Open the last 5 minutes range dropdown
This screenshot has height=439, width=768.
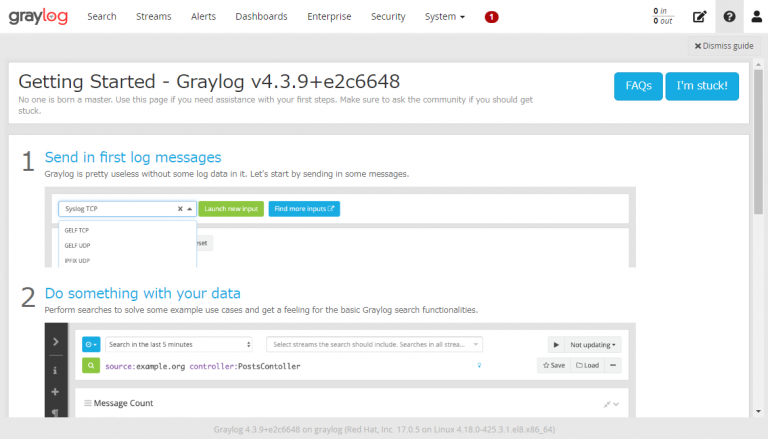click(x=179, y=344)
